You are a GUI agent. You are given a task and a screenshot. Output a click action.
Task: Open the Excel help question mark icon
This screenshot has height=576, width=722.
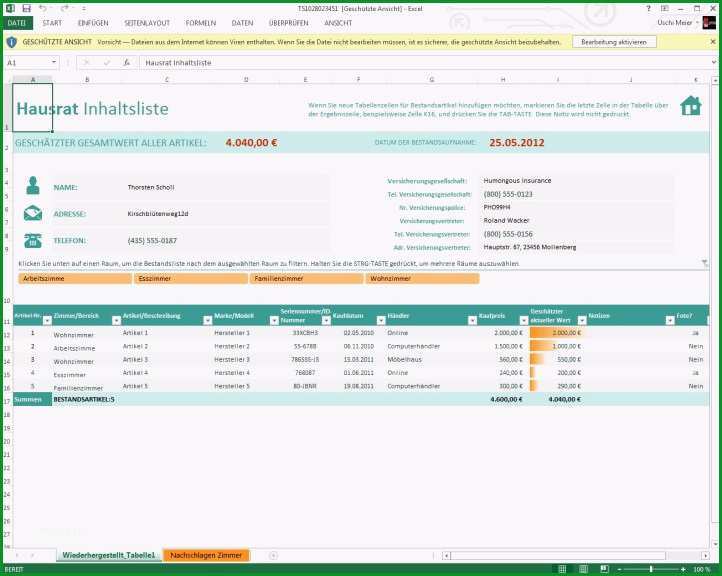pos(648,8)
